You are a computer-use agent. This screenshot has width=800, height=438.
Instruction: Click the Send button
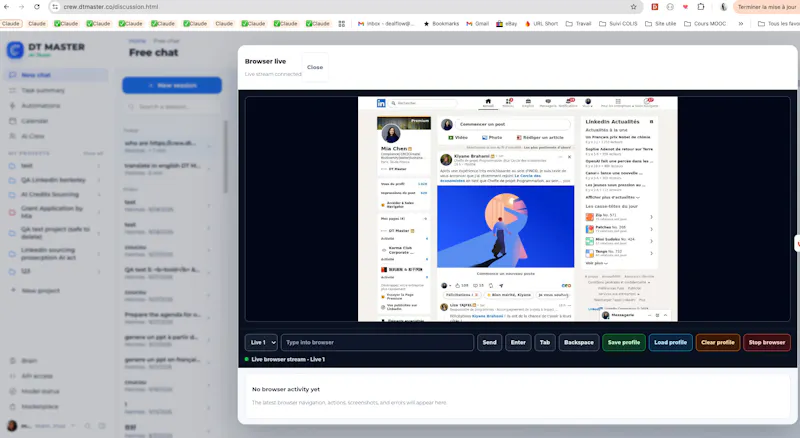point(489,343)
